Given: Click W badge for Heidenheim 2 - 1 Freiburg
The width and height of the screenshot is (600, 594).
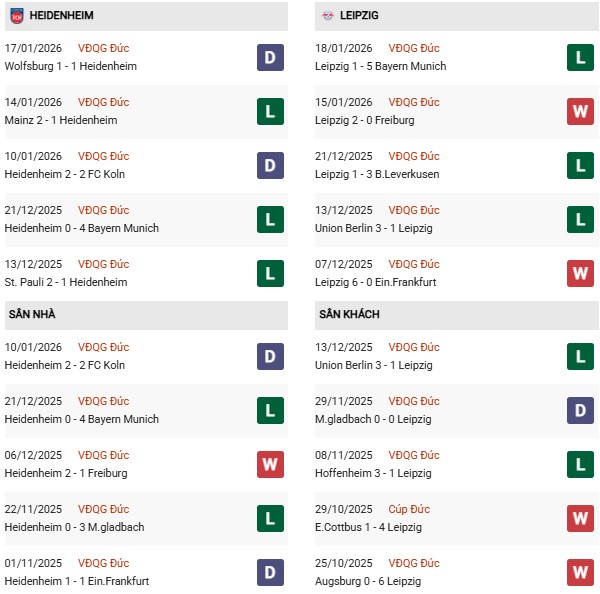Looking at the screenshot, I should 269,465.
